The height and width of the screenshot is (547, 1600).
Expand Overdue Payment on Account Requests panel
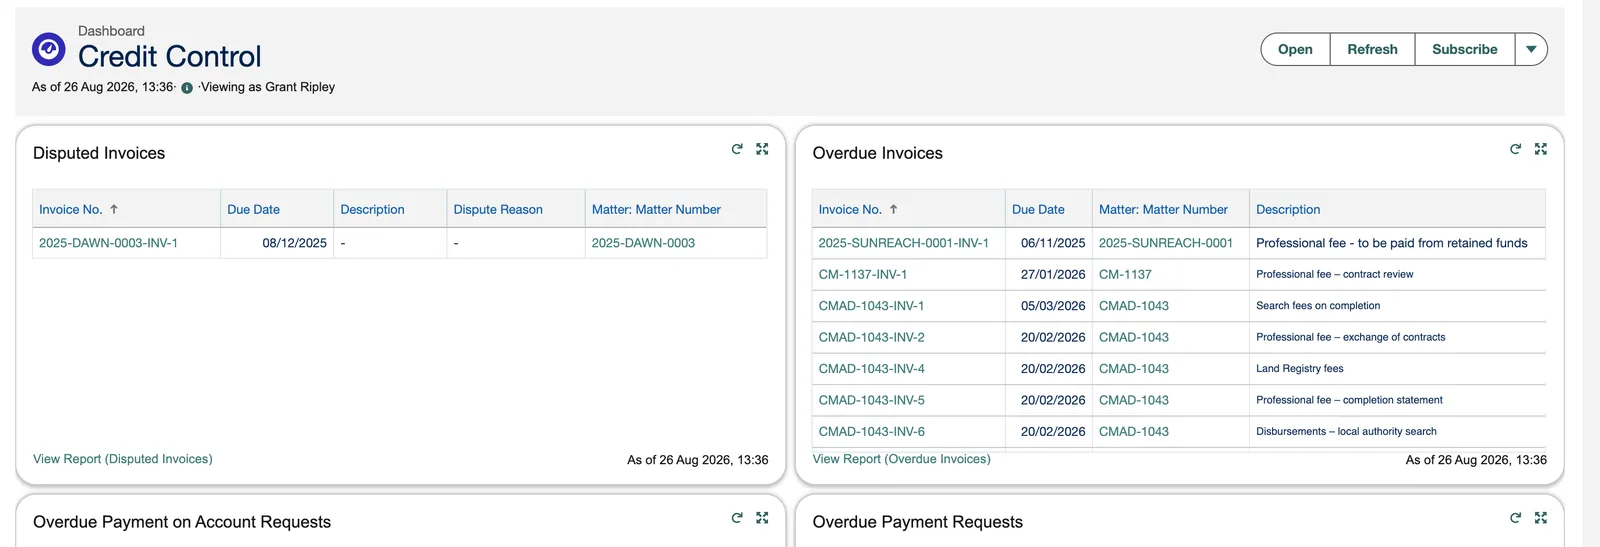[762, 518]
